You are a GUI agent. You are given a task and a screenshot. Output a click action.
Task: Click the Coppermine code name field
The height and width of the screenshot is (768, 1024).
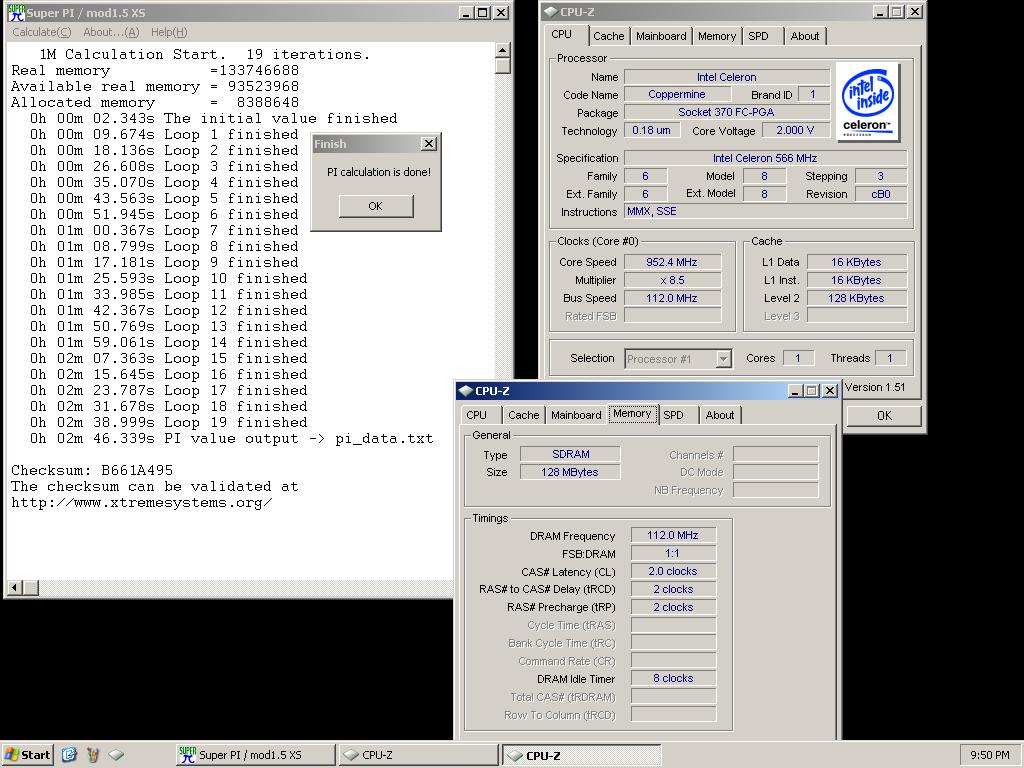(x=677, y=95)
